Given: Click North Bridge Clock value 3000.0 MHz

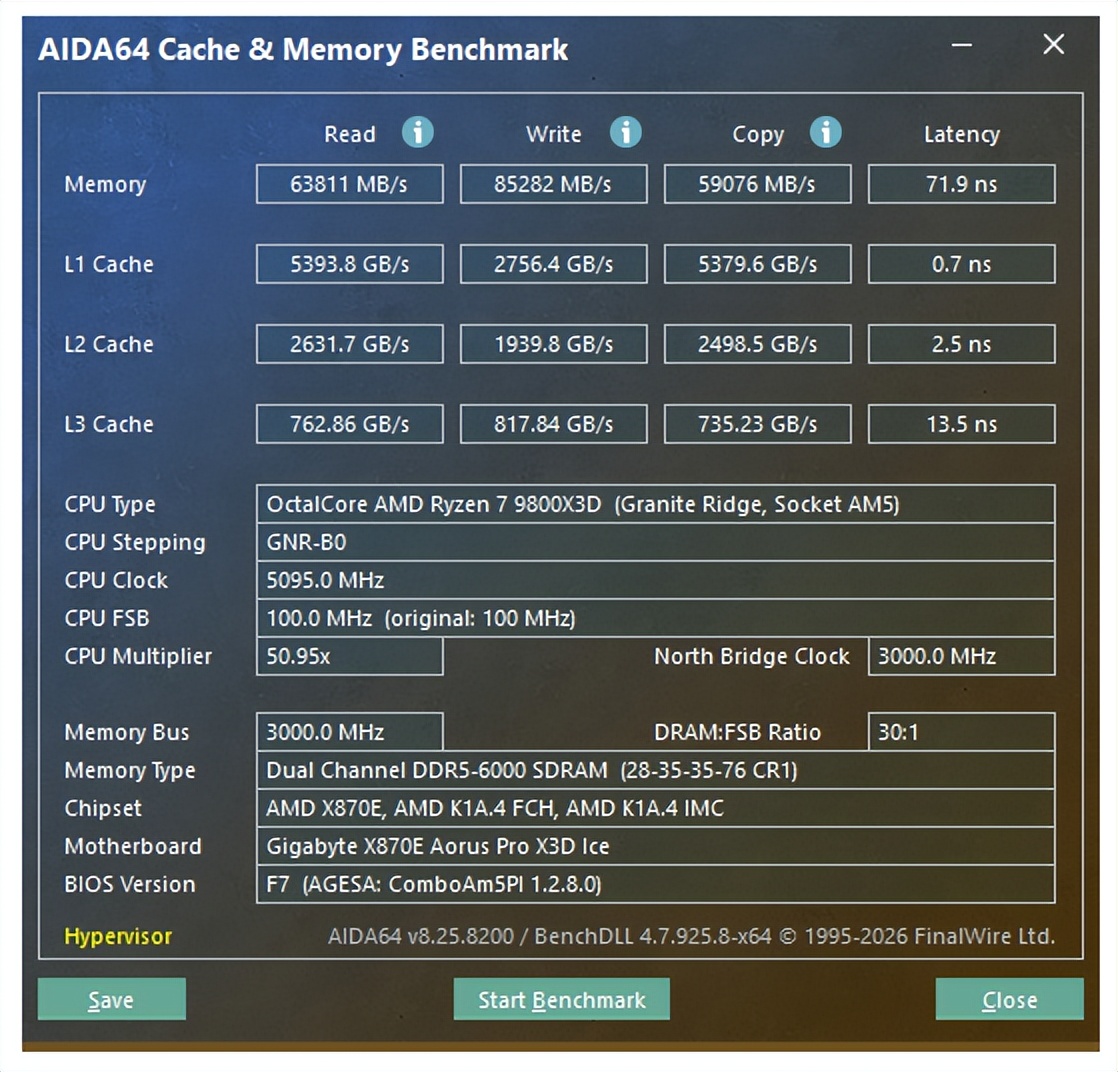Looking at the screenshot, I should (961, 655).
